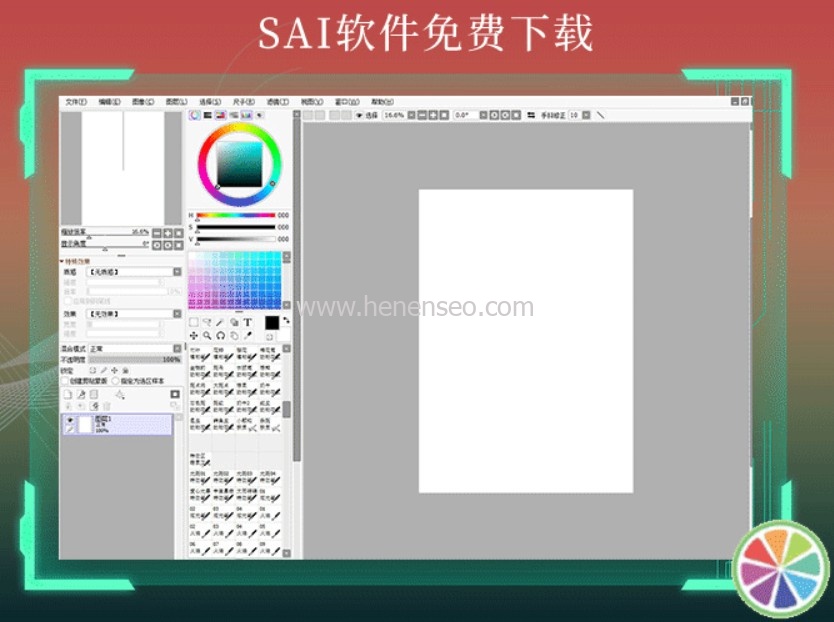Open the 选择(S) menu
Screen dimensions: 834x622
pos(210,102)
